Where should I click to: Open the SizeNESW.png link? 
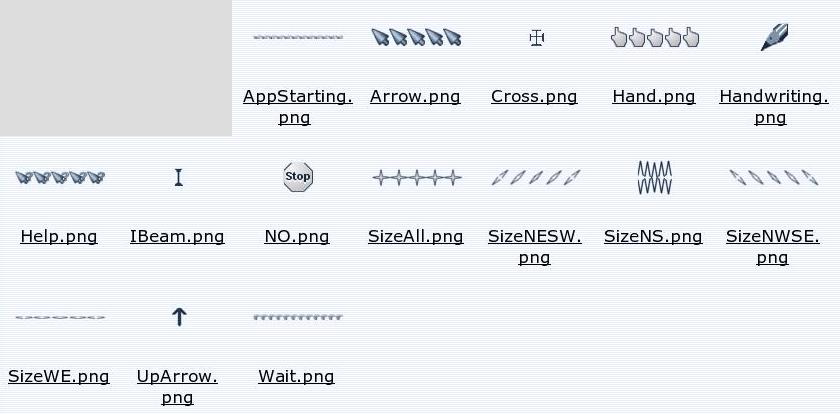535,247
